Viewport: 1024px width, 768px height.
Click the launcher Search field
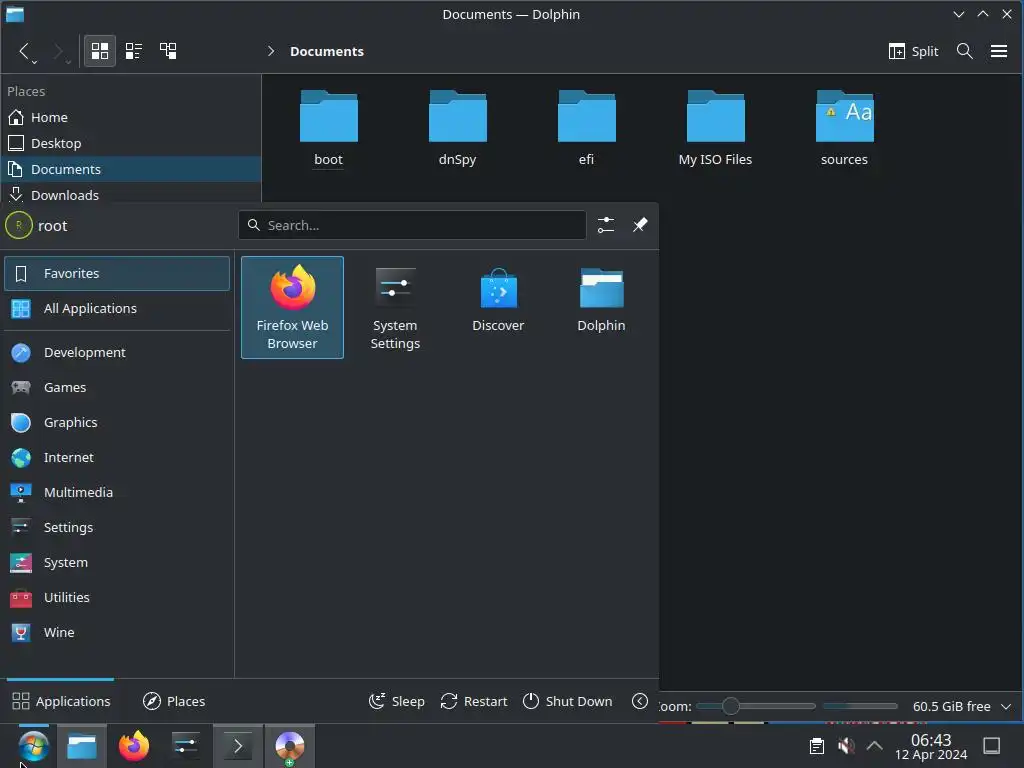(x=412, y=225)
